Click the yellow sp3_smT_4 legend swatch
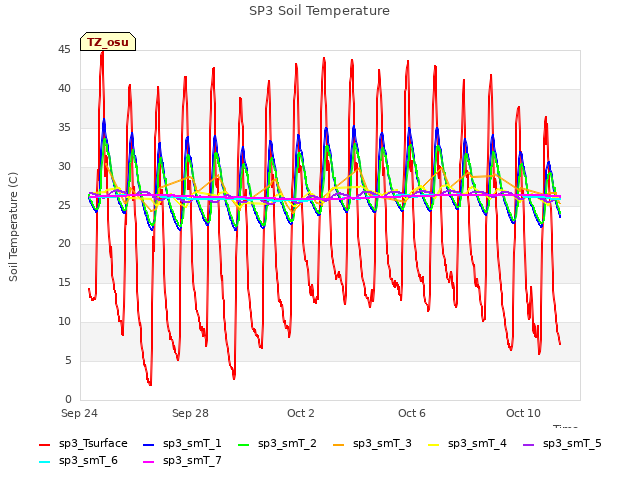640x480 pixels. 433,444
